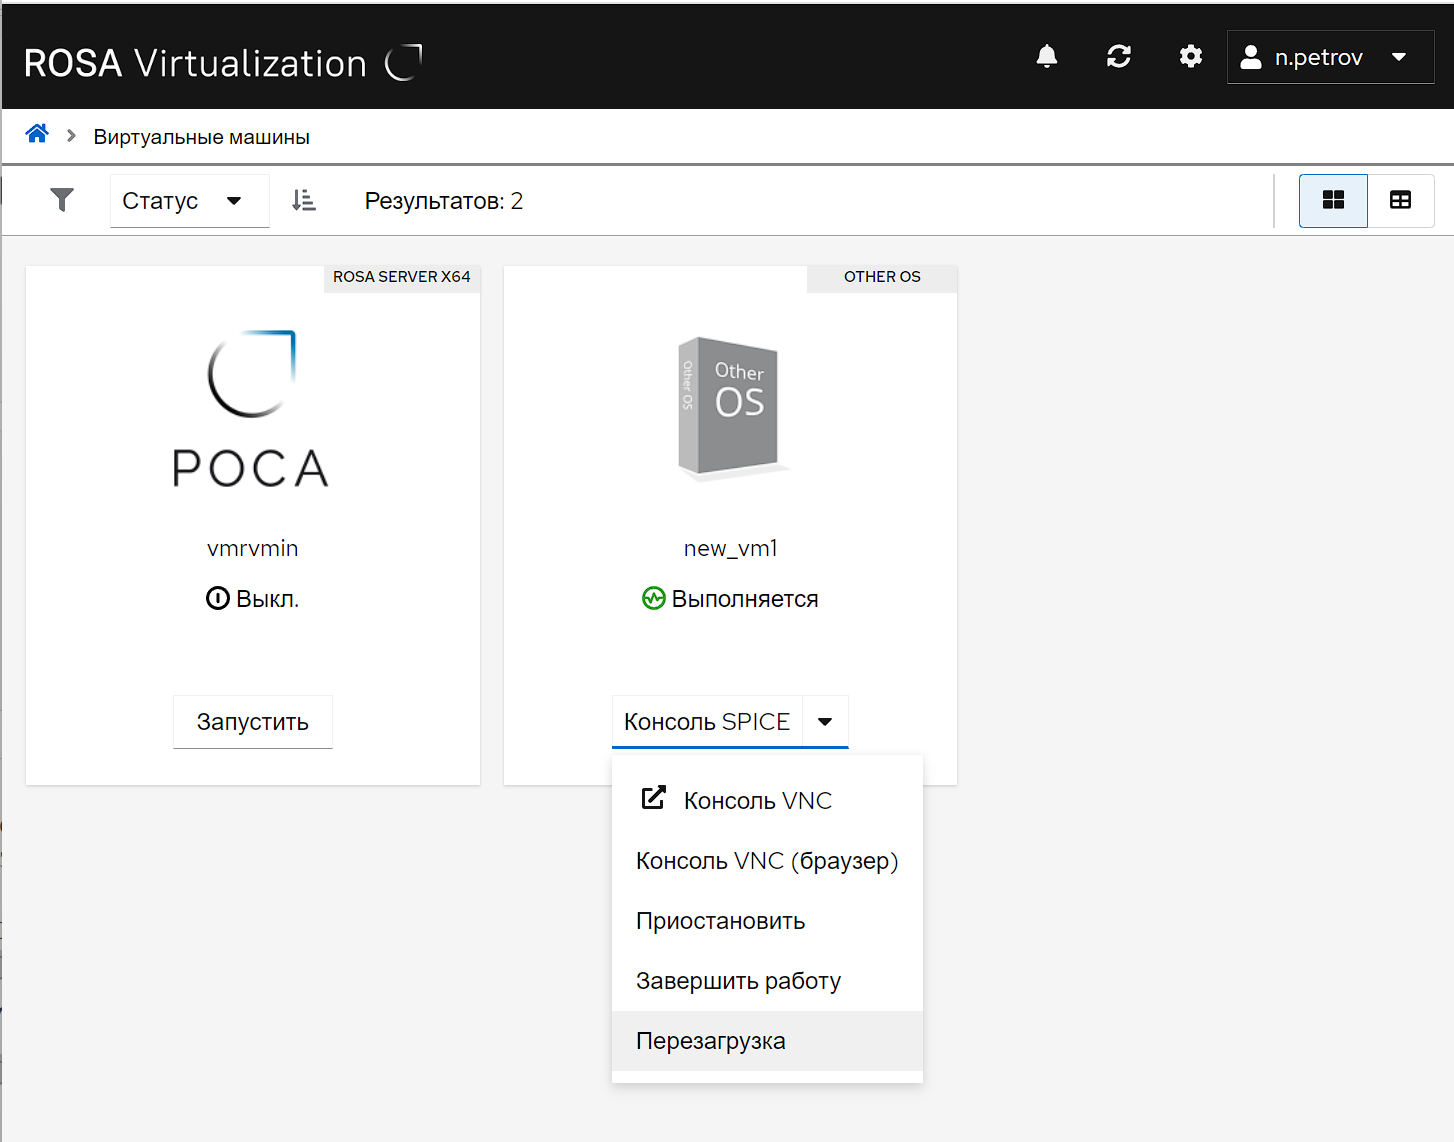Click the notifications bell icon
Screen dimensions: 1454x1142
1046,57
